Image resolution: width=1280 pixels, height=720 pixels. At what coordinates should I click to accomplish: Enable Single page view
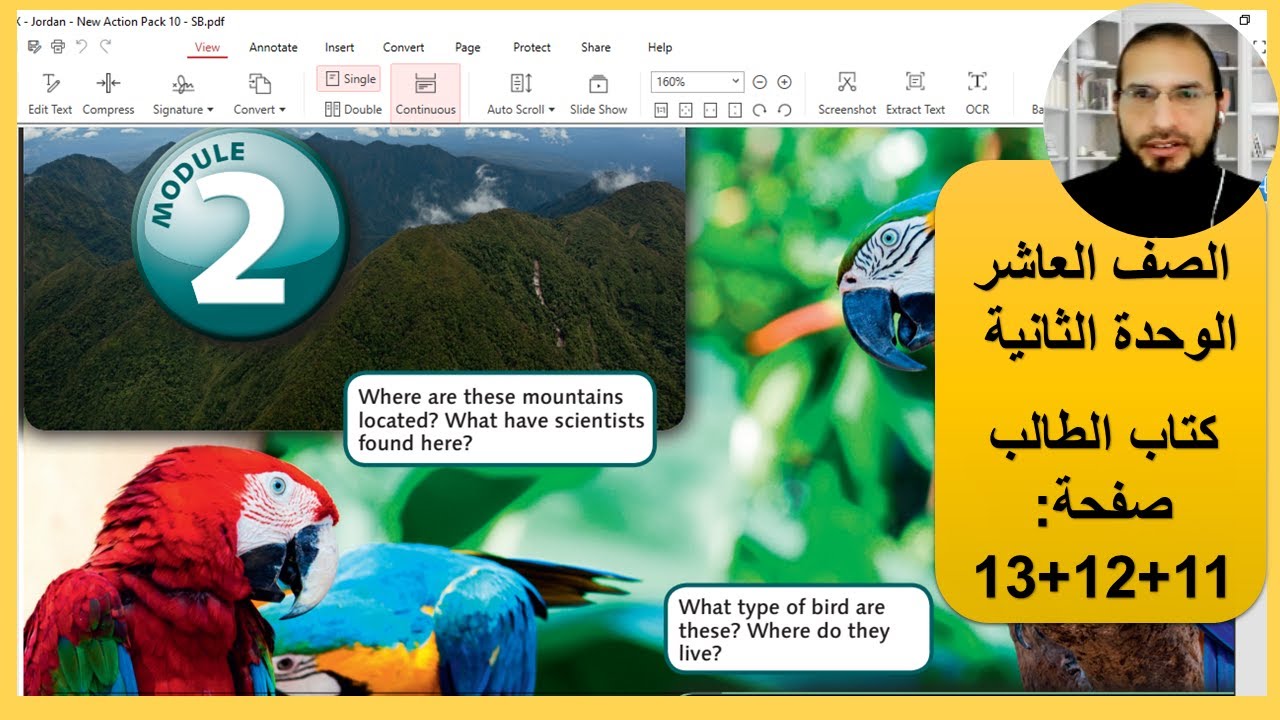tap(349, 79)
